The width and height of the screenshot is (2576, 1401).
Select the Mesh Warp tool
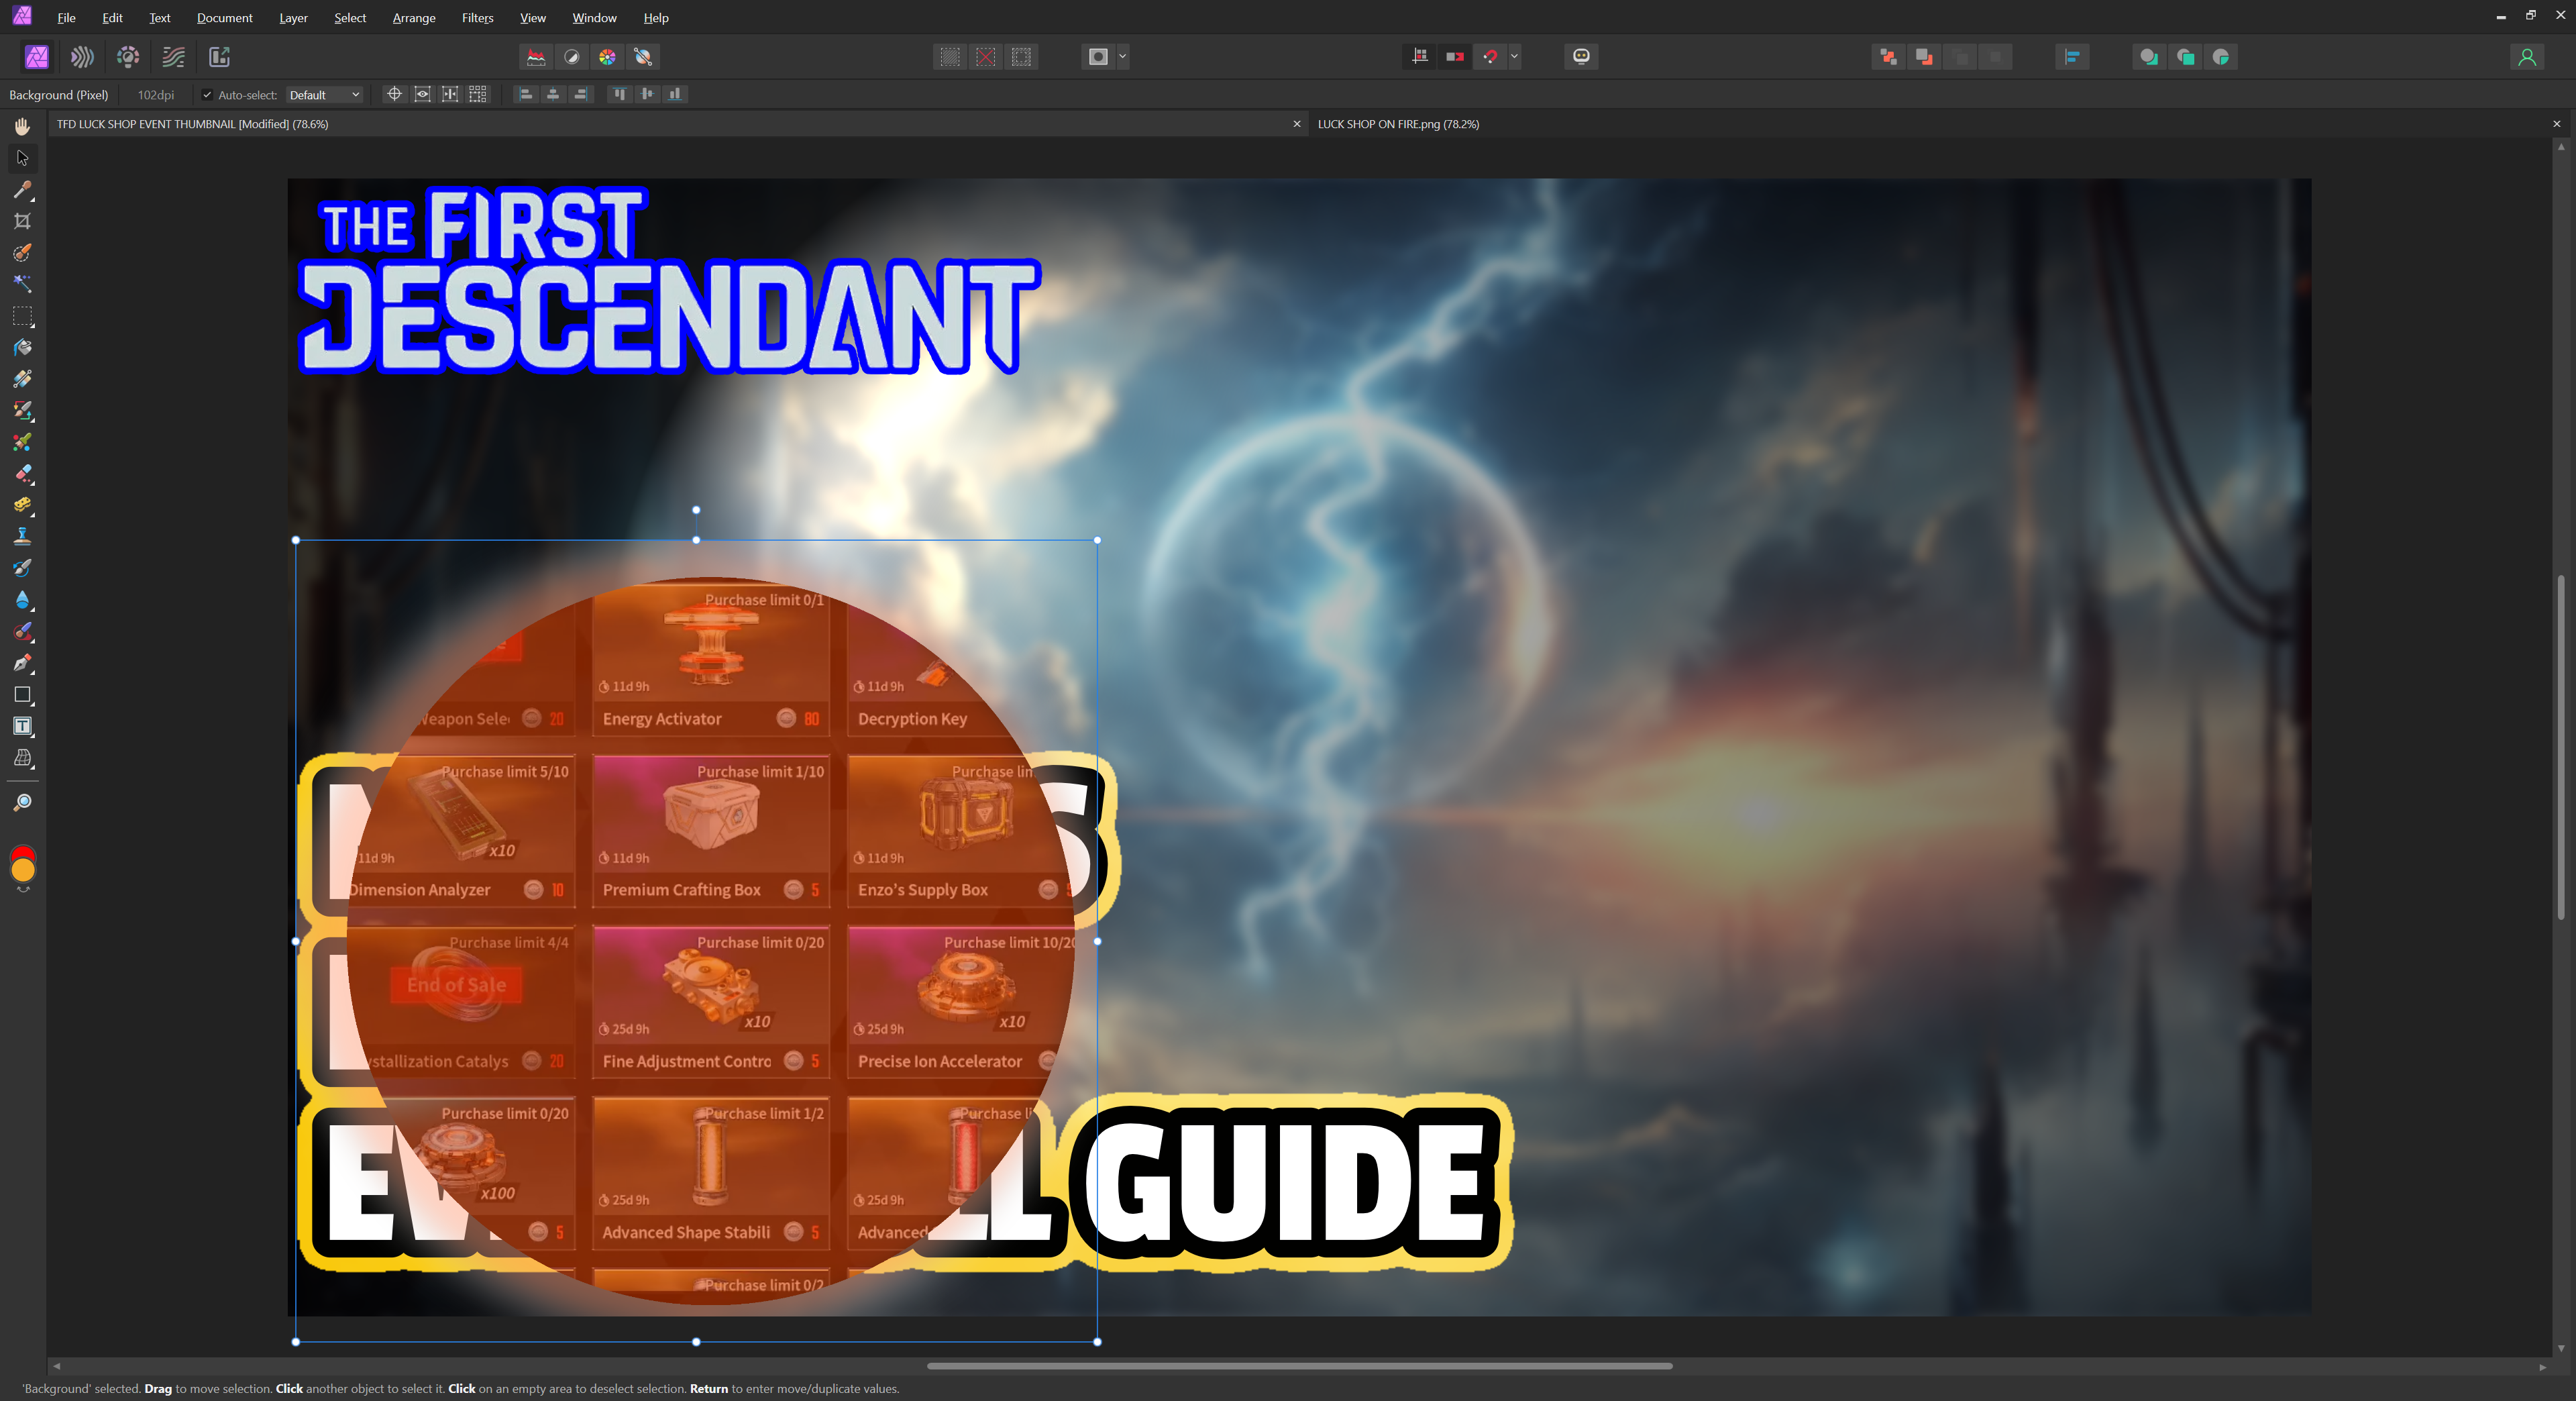point(22,758)
